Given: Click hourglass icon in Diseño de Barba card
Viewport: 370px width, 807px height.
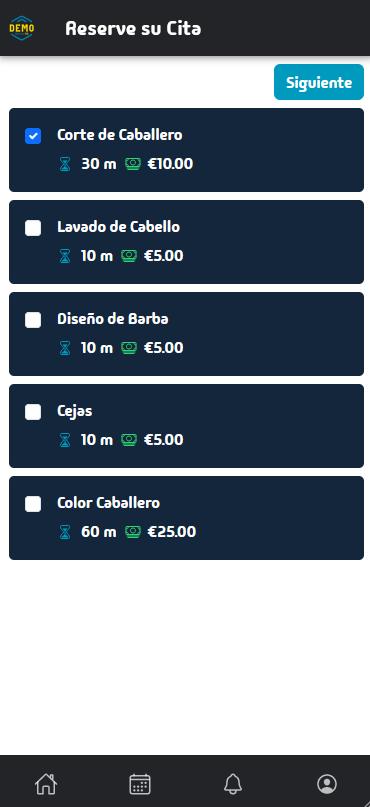Looking at the screenshot, I should 65,348.
